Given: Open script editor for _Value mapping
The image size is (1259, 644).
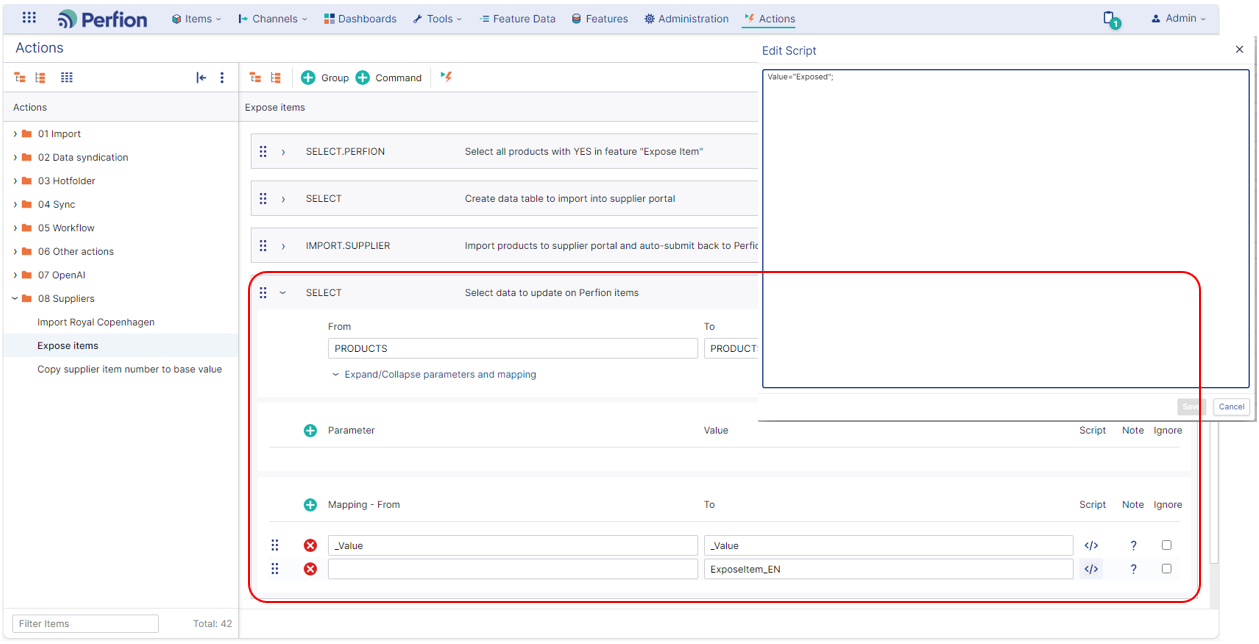Looking at the screenshot, I should (1091, 545).
